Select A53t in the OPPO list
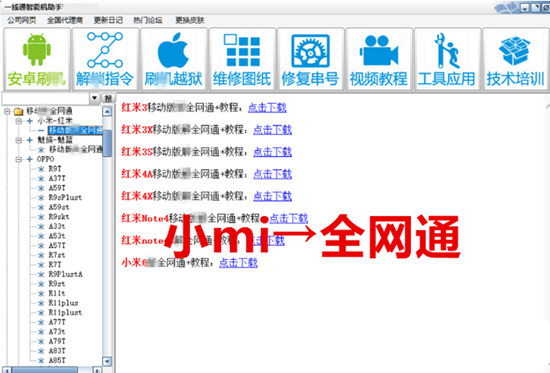Screen dimensions: 550x373 coord(57,236)
